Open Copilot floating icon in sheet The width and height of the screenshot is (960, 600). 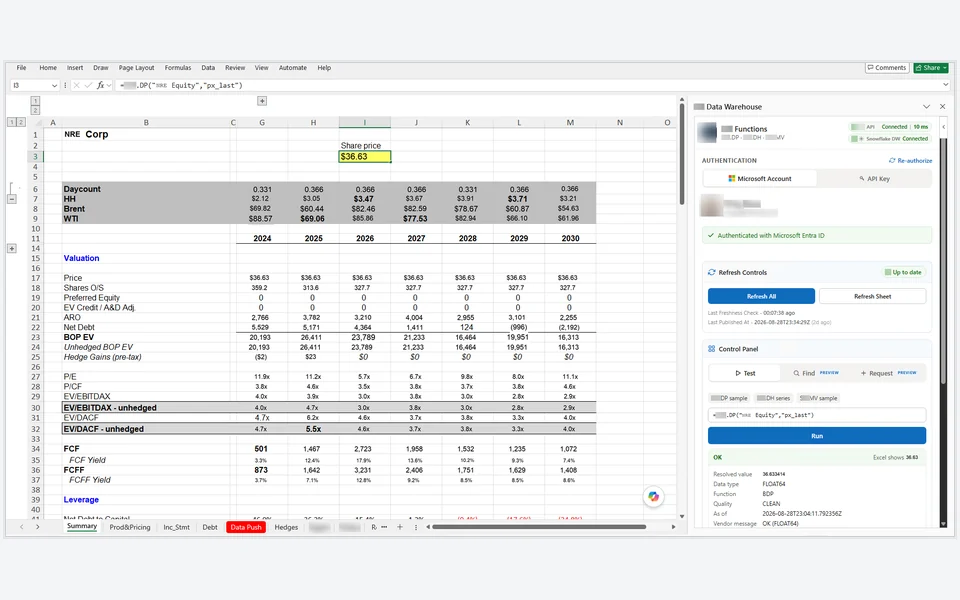pyautogui.click(x=653, y=497)
